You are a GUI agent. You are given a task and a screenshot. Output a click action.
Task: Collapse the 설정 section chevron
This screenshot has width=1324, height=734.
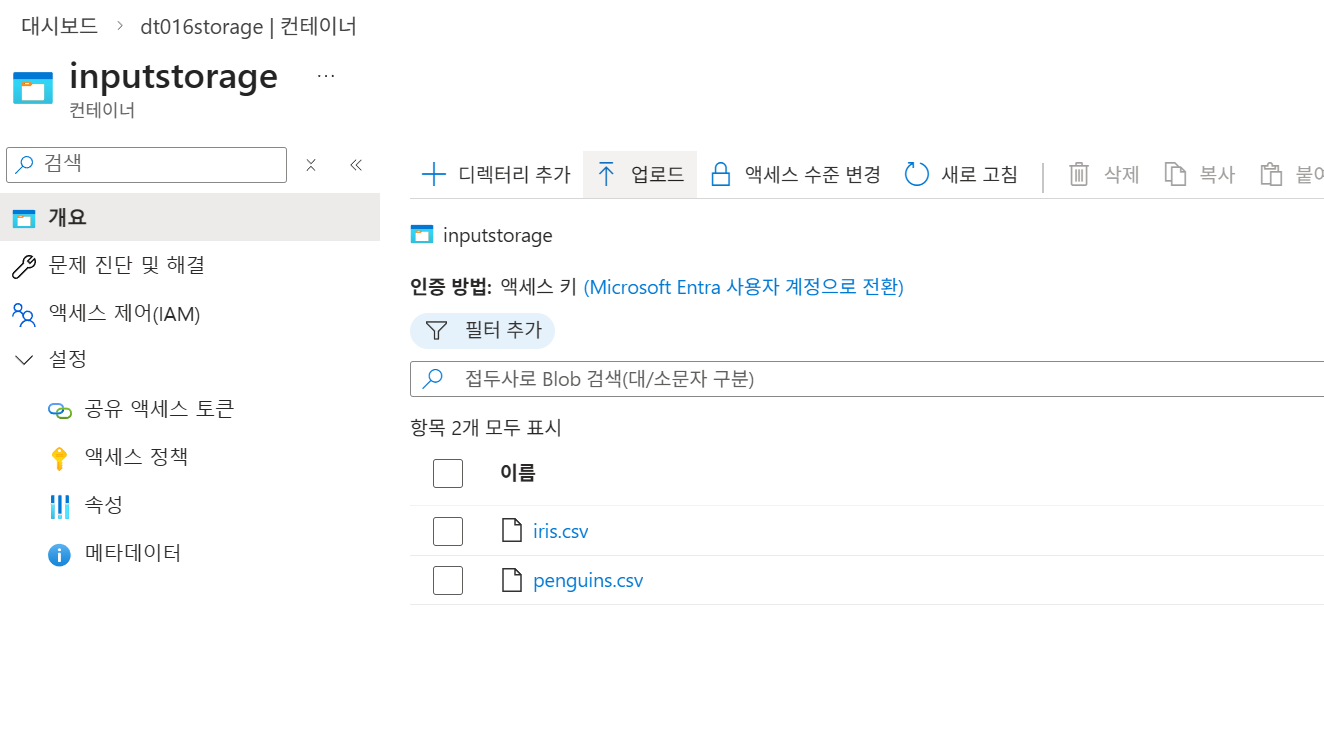[25, 360]
